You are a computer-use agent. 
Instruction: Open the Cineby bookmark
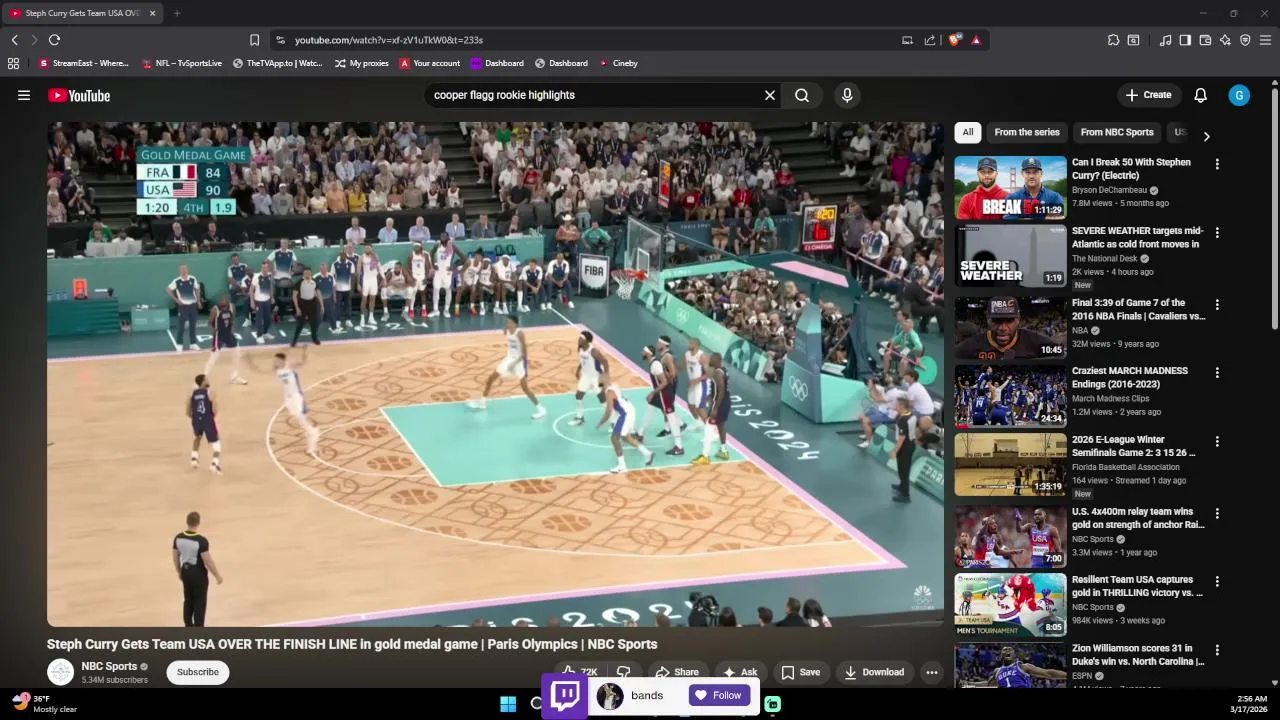click(618, 63)
